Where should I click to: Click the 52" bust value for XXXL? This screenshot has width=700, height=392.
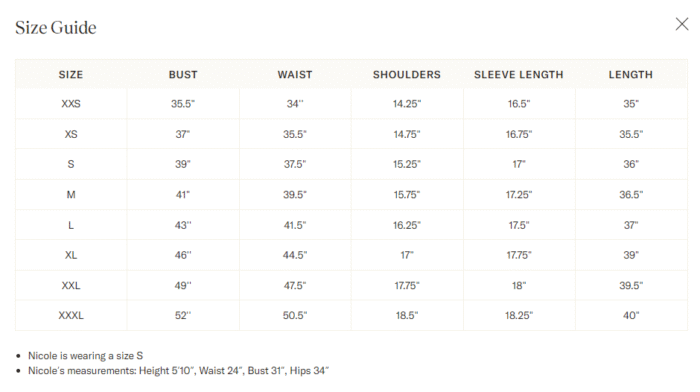183,315
